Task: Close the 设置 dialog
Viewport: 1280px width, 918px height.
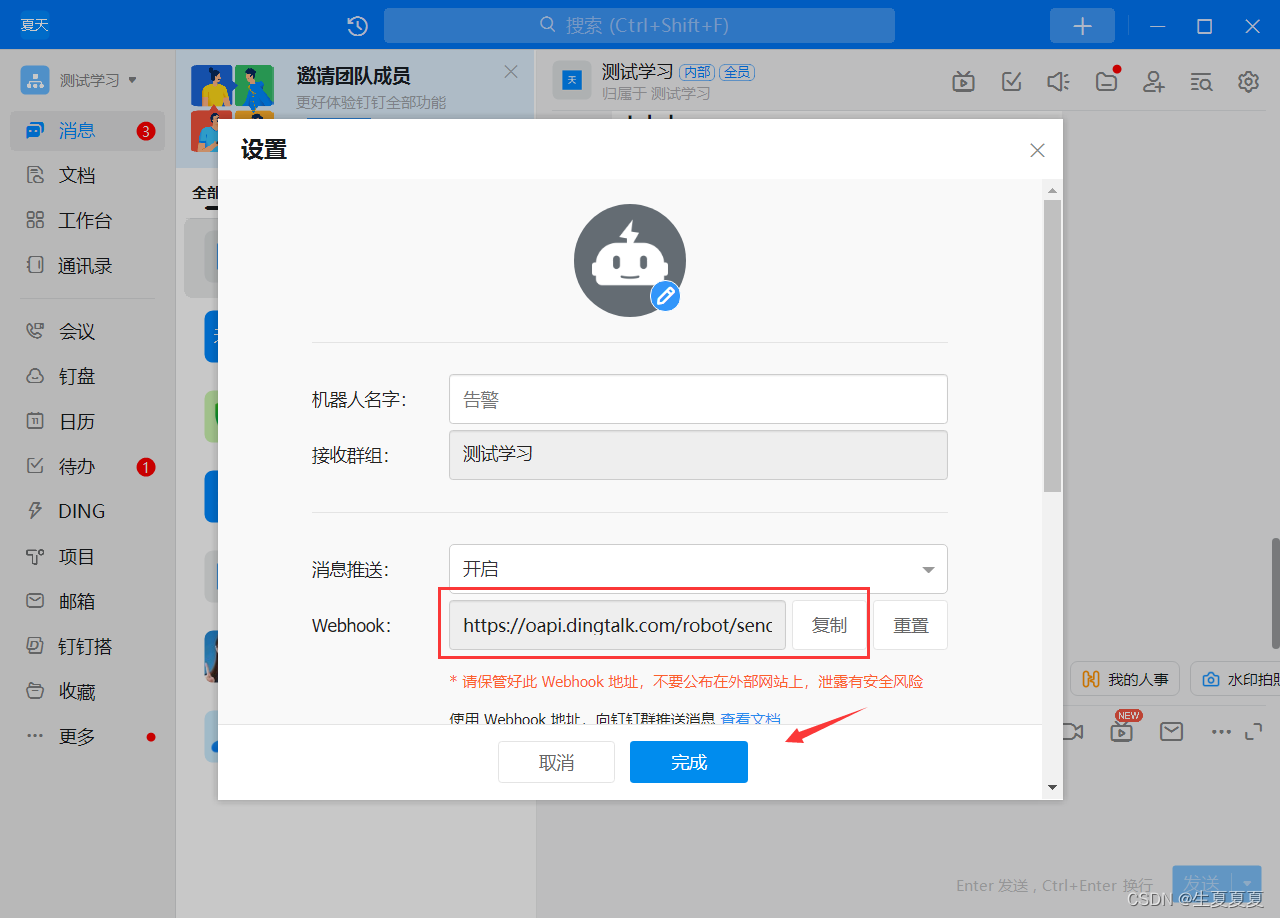Action: tap(1037, 150)
